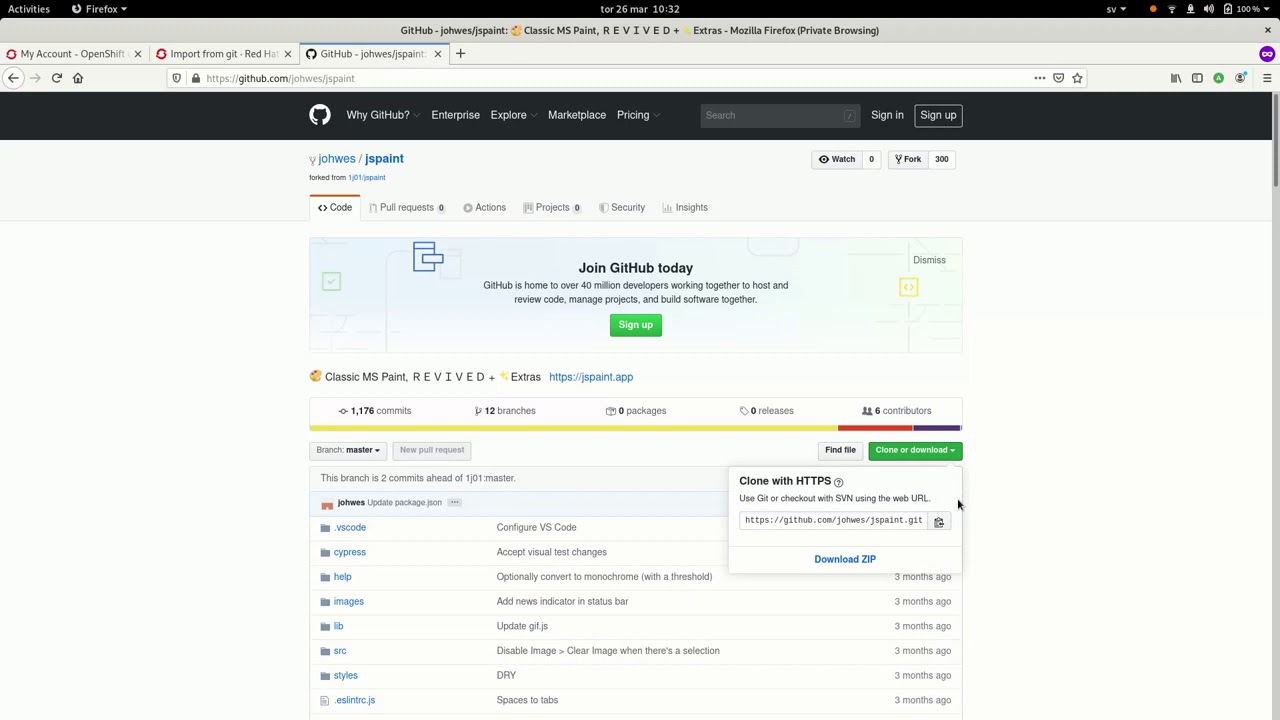Click the johwes avatar in commit row
Image resolution: width=1280 pixels, height=720 pixels.
click(x=327, y=503)
